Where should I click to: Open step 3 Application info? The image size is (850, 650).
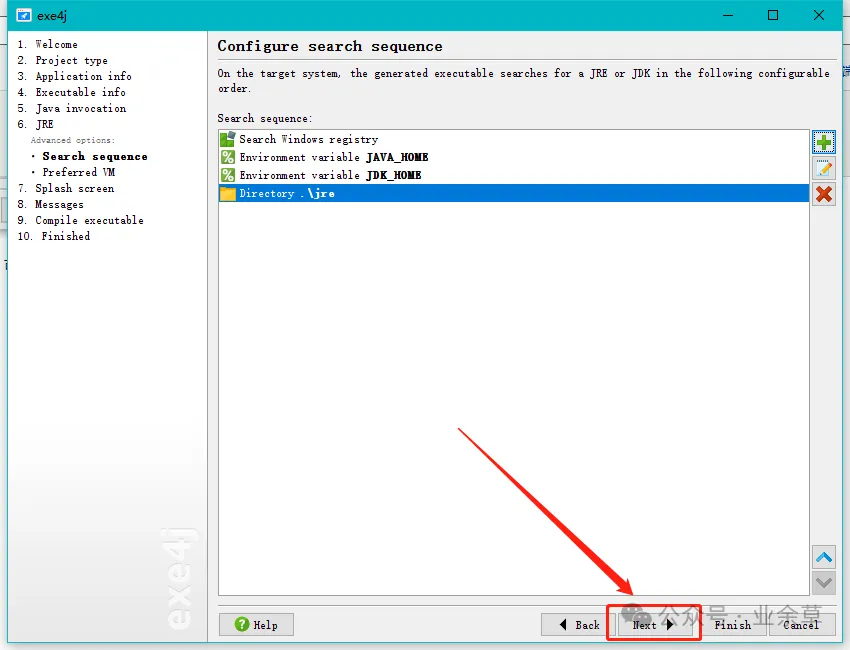pyautogui.click(x=74, y=76)
